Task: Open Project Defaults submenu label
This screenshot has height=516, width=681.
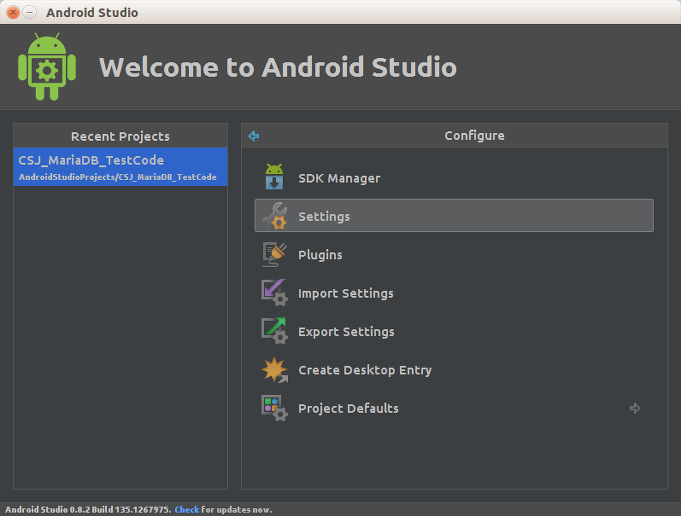Action: [x=348, y=408]
